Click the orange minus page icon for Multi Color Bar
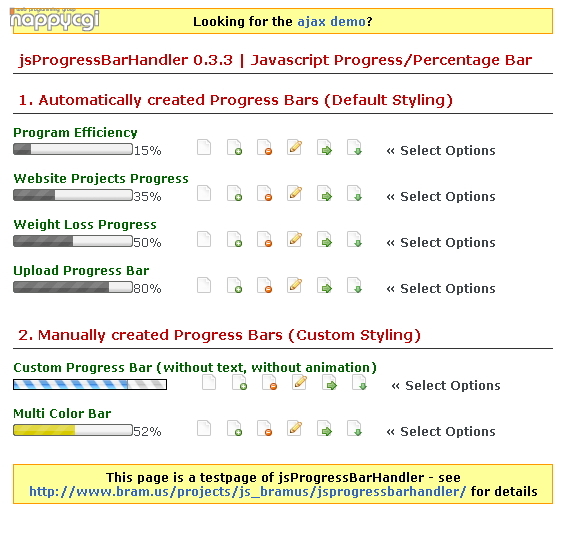Image resolution: width=580 pixels, height=535 pixels. coord(264,428)
